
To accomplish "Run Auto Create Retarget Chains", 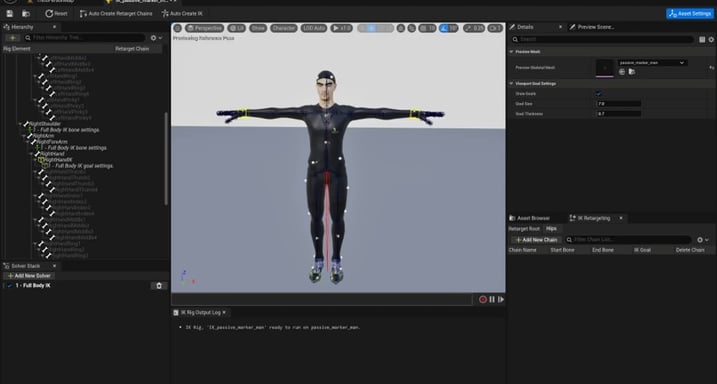I will pos(116,14).
